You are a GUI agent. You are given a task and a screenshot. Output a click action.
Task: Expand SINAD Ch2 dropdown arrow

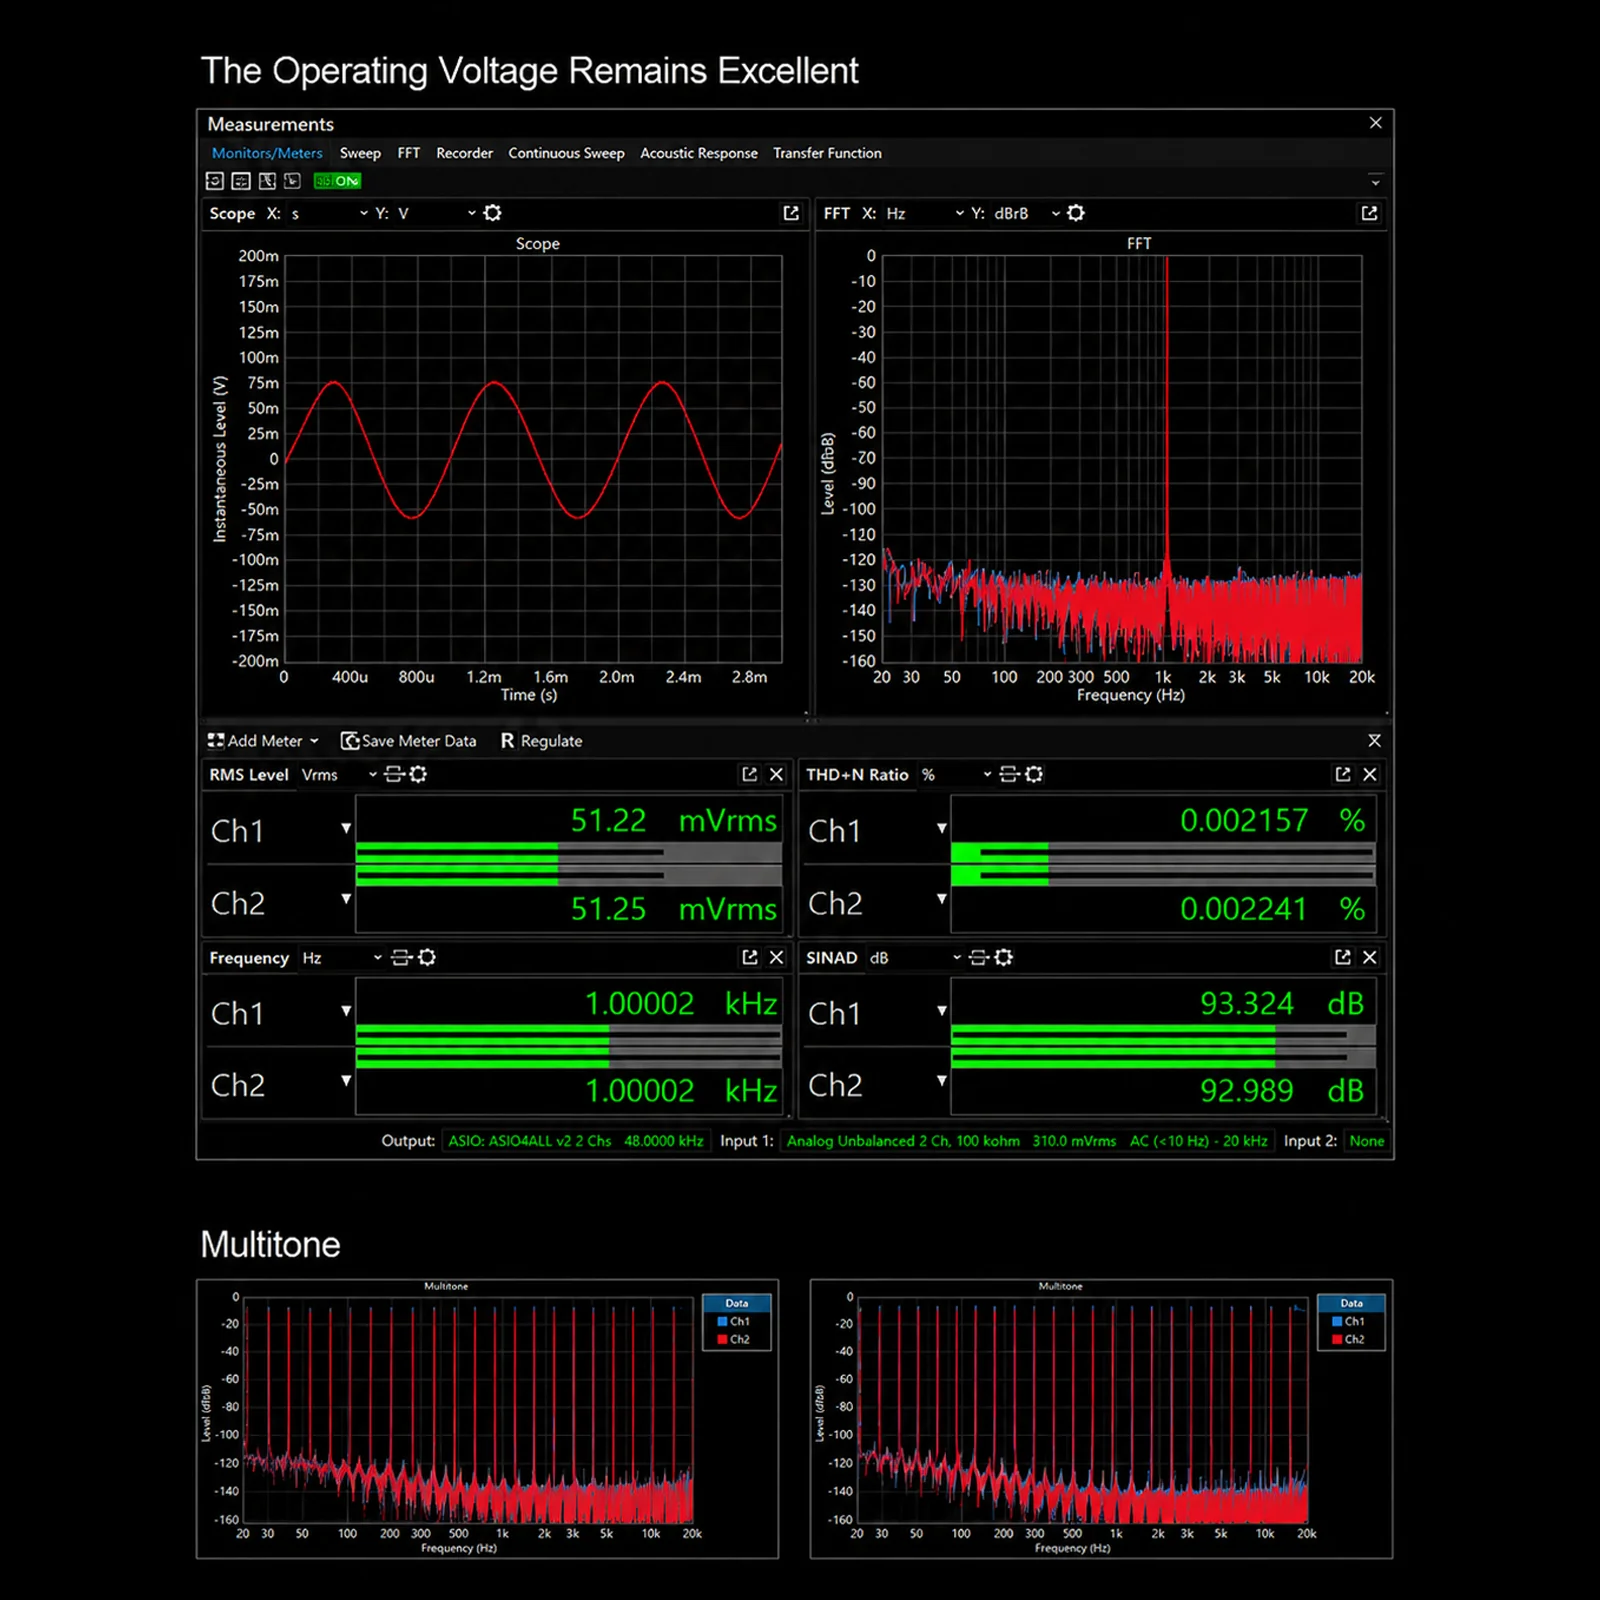[941, 1081]
